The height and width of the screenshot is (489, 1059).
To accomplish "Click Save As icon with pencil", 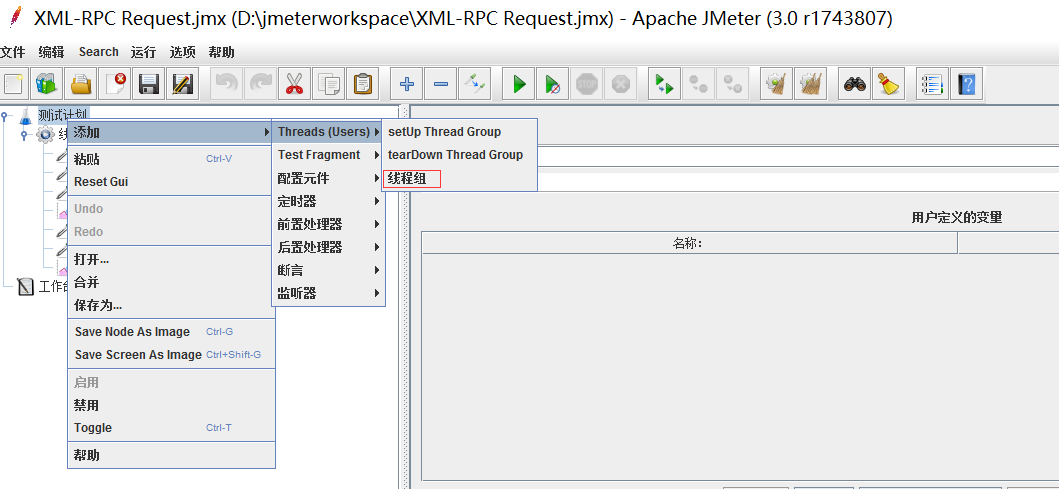I will [182, 84].
